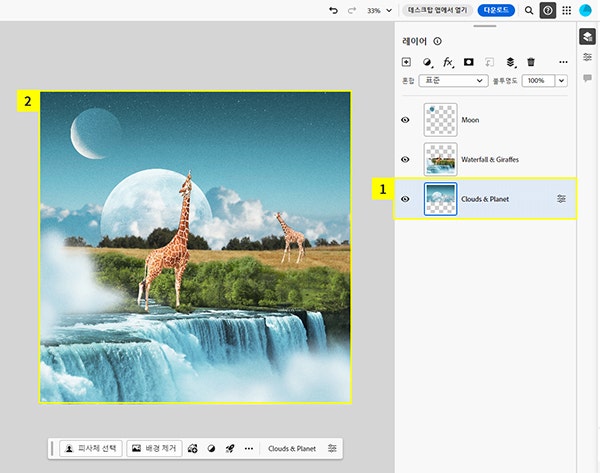The height and width of the screenshot is (473, 600).
Task: Toggle visibility of Clouds & Planet layer
Action: click(406, 199)
